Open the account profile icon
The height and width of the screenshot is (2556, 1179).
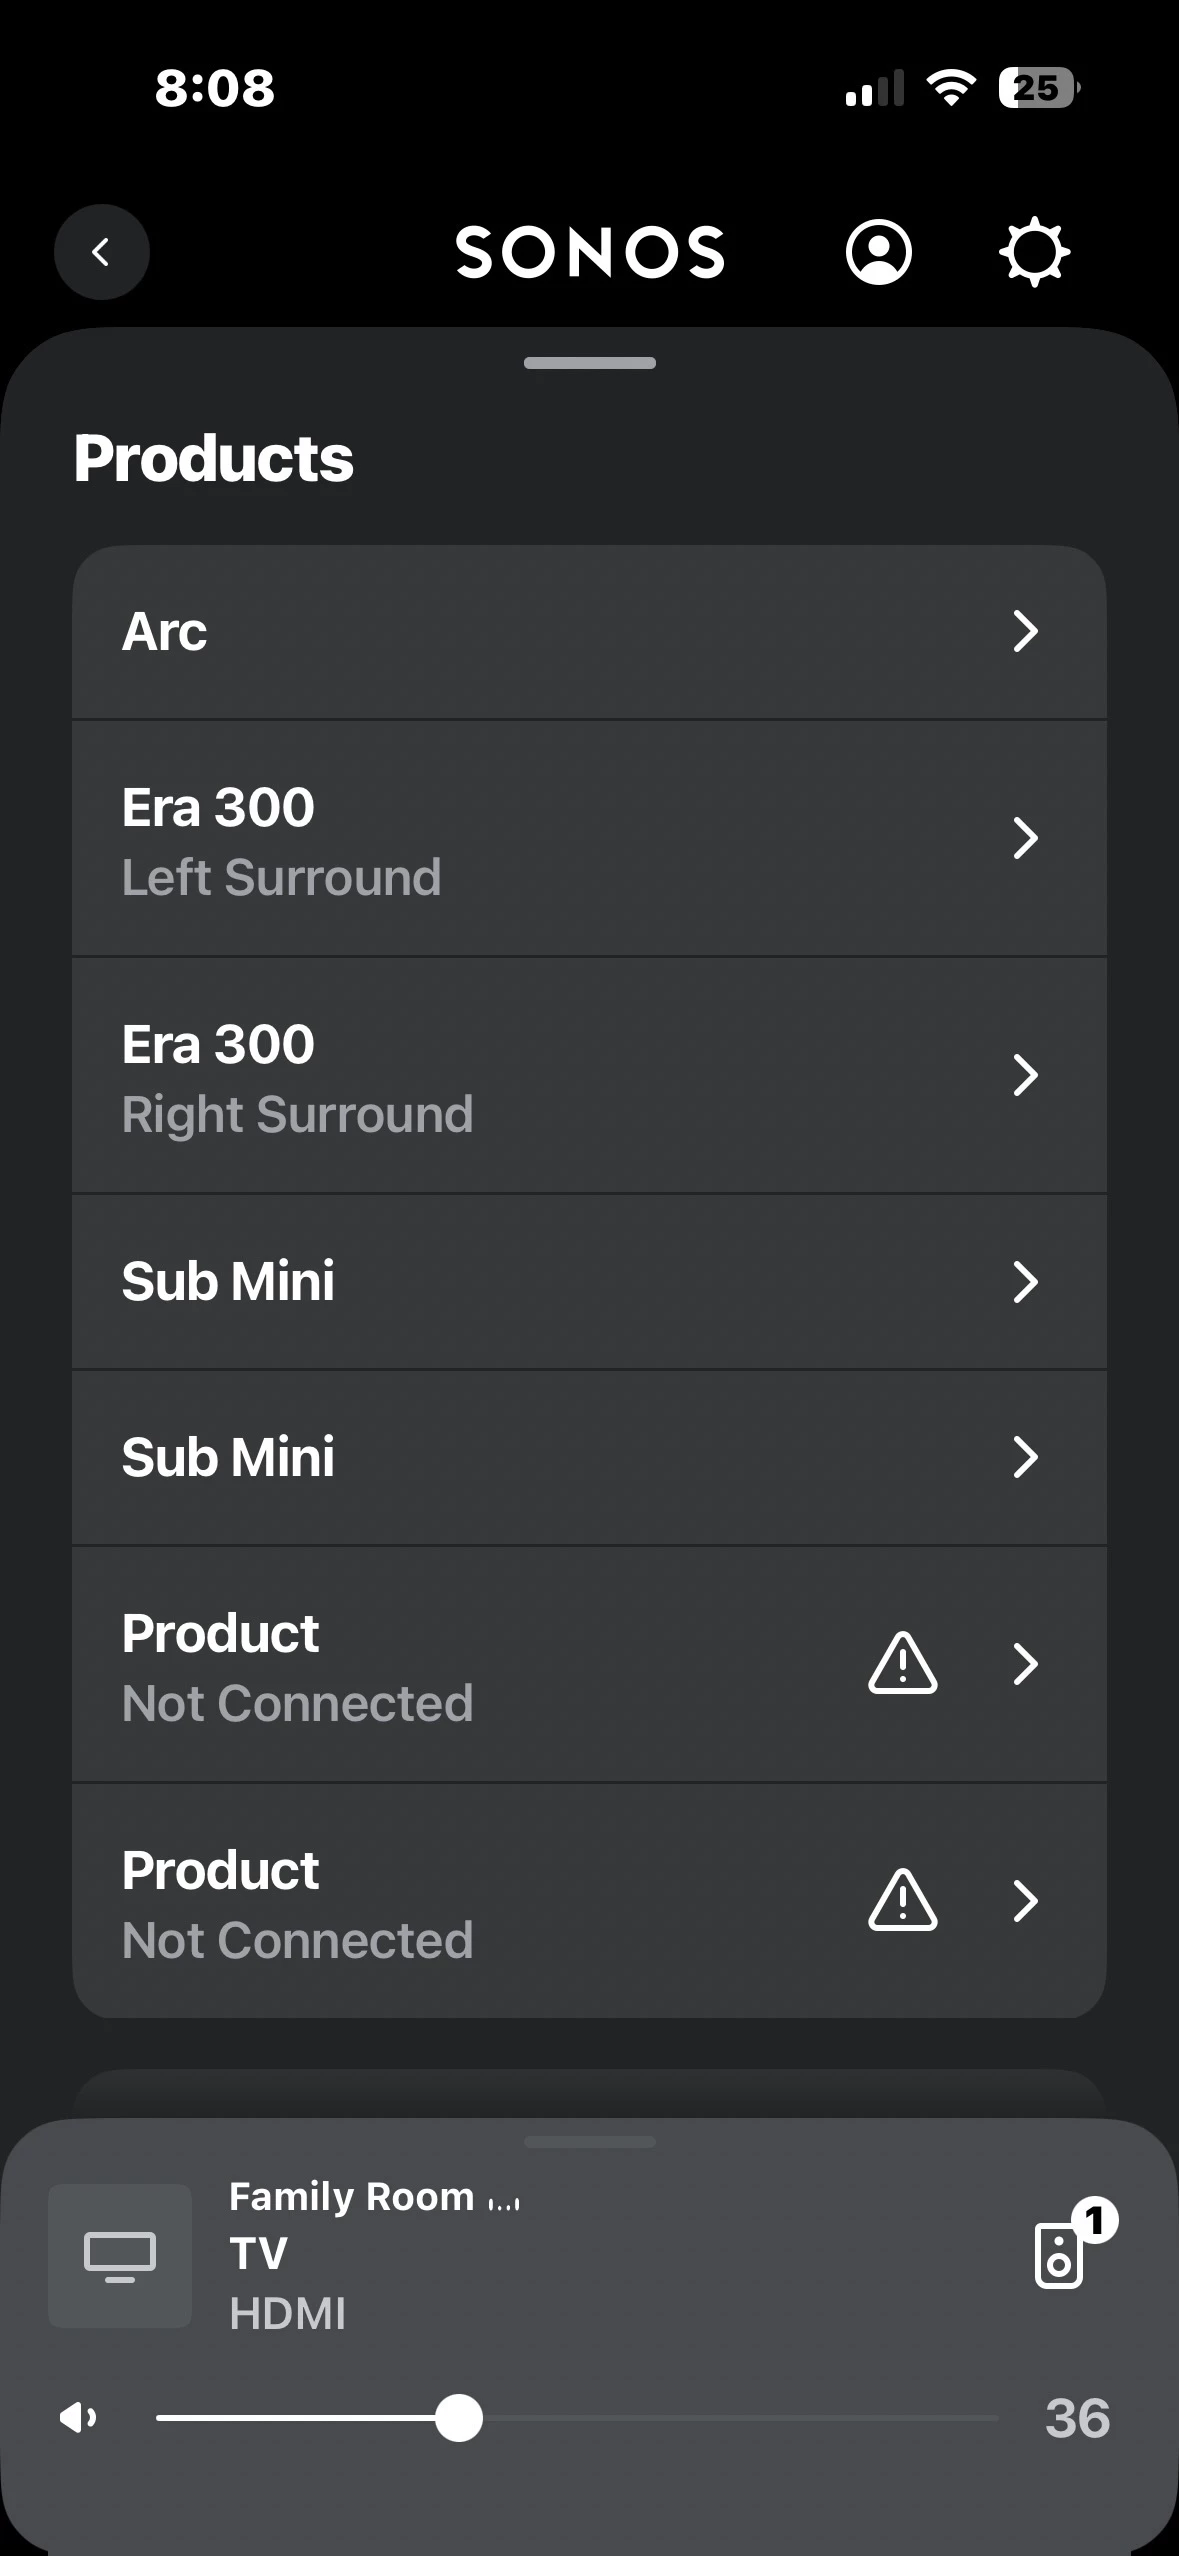pos(878,252)
